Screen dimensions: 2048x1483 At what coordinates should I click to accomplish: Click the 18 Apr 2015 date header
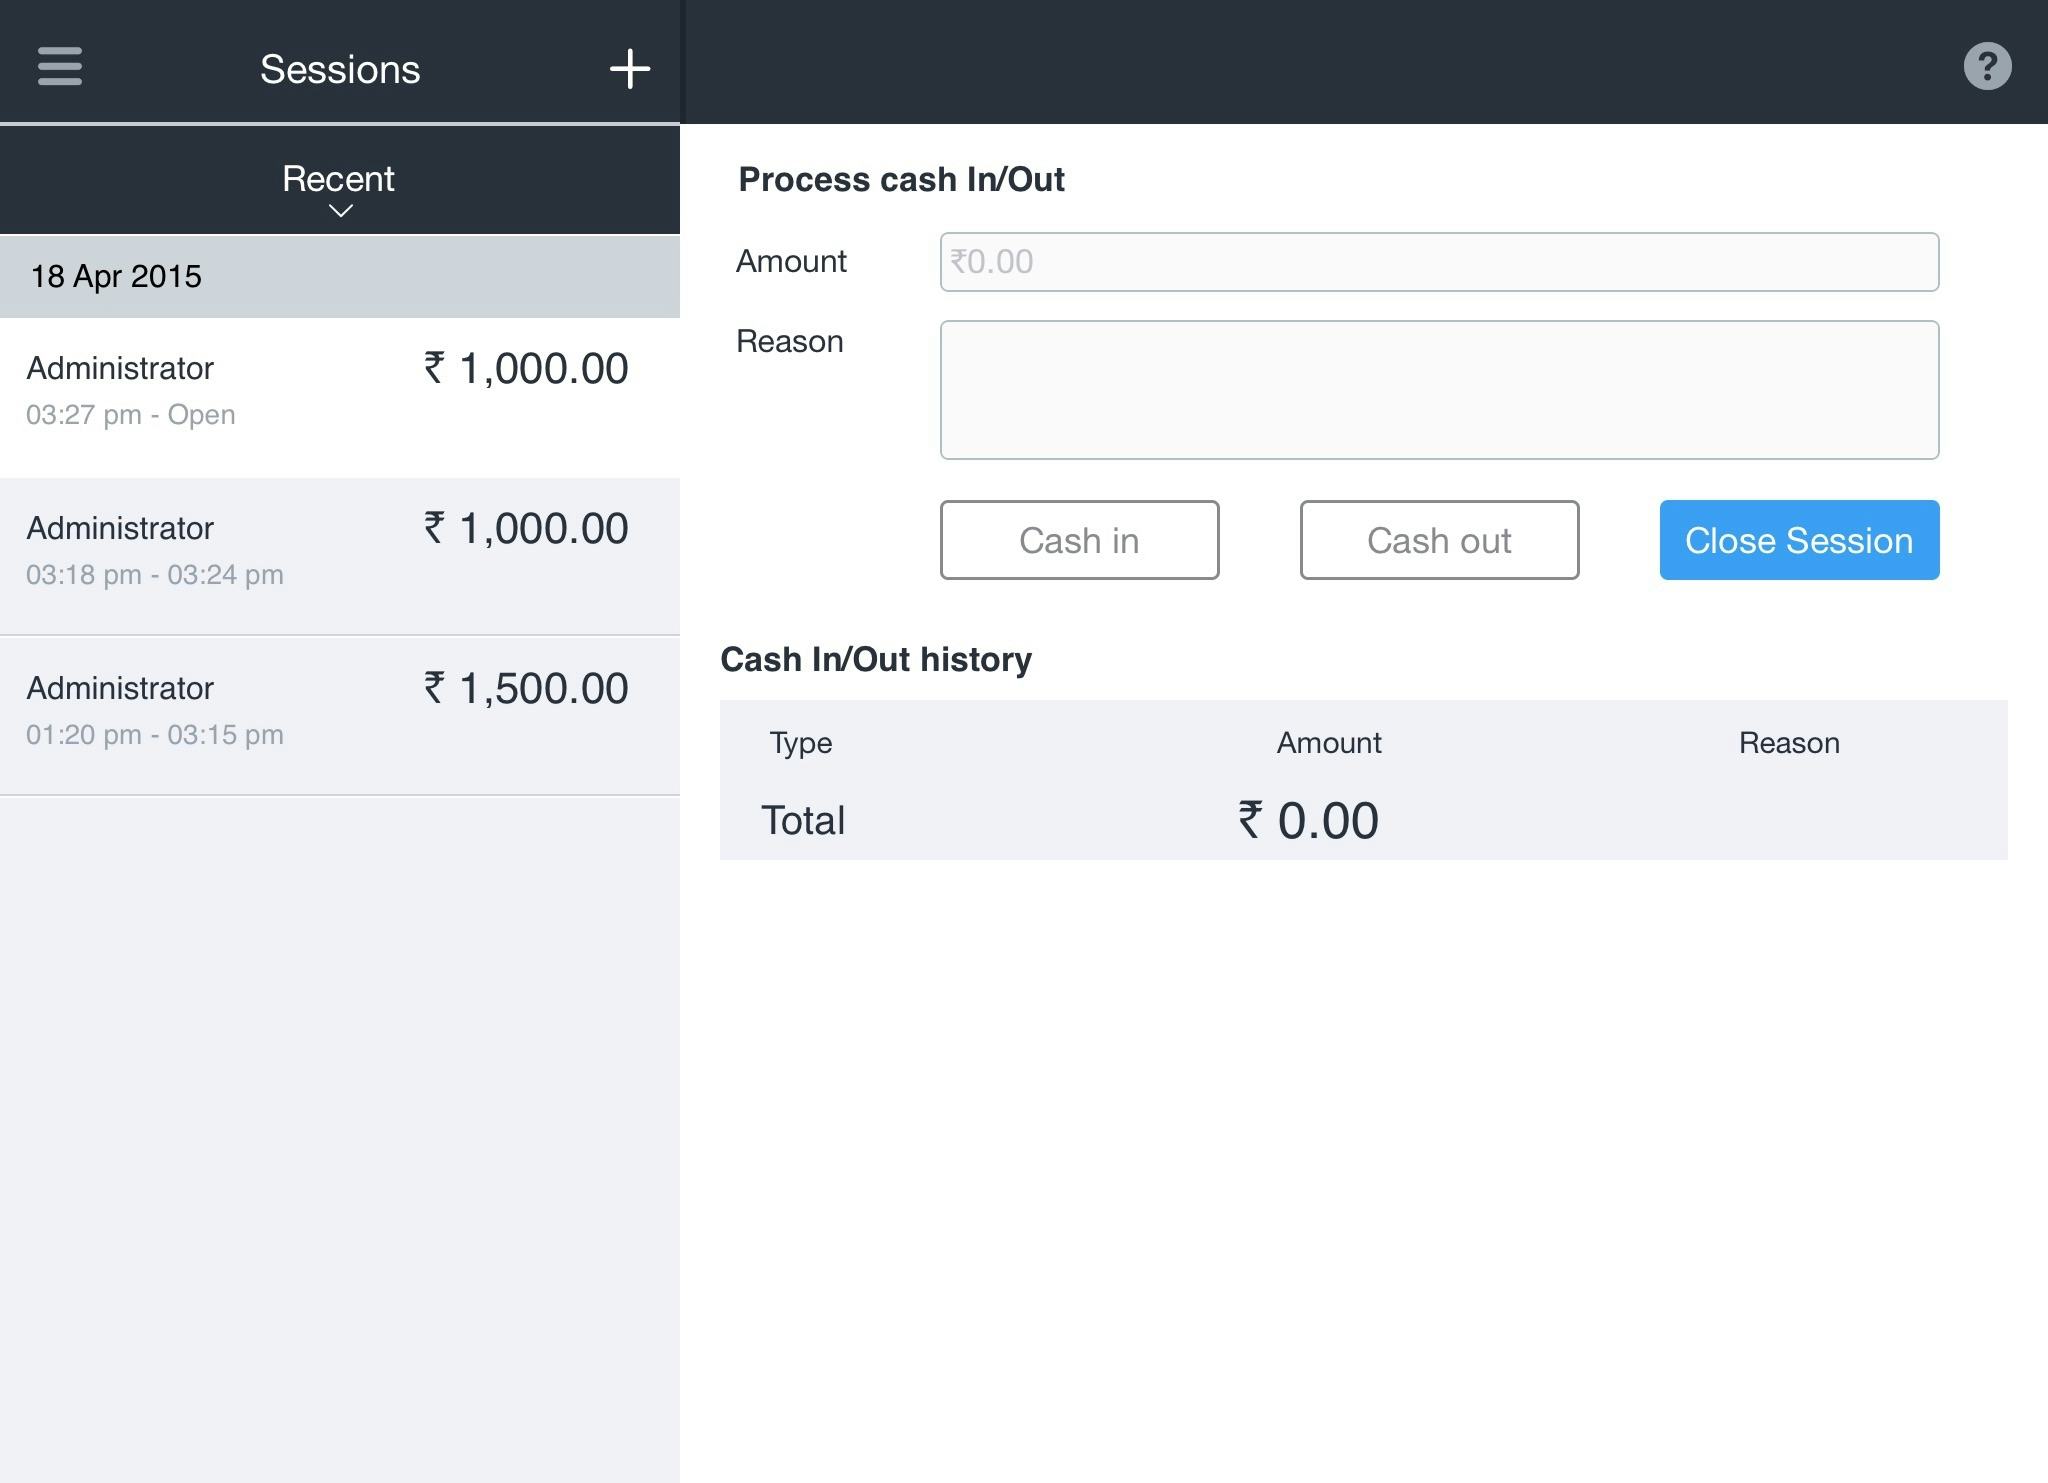click(116, 277)
